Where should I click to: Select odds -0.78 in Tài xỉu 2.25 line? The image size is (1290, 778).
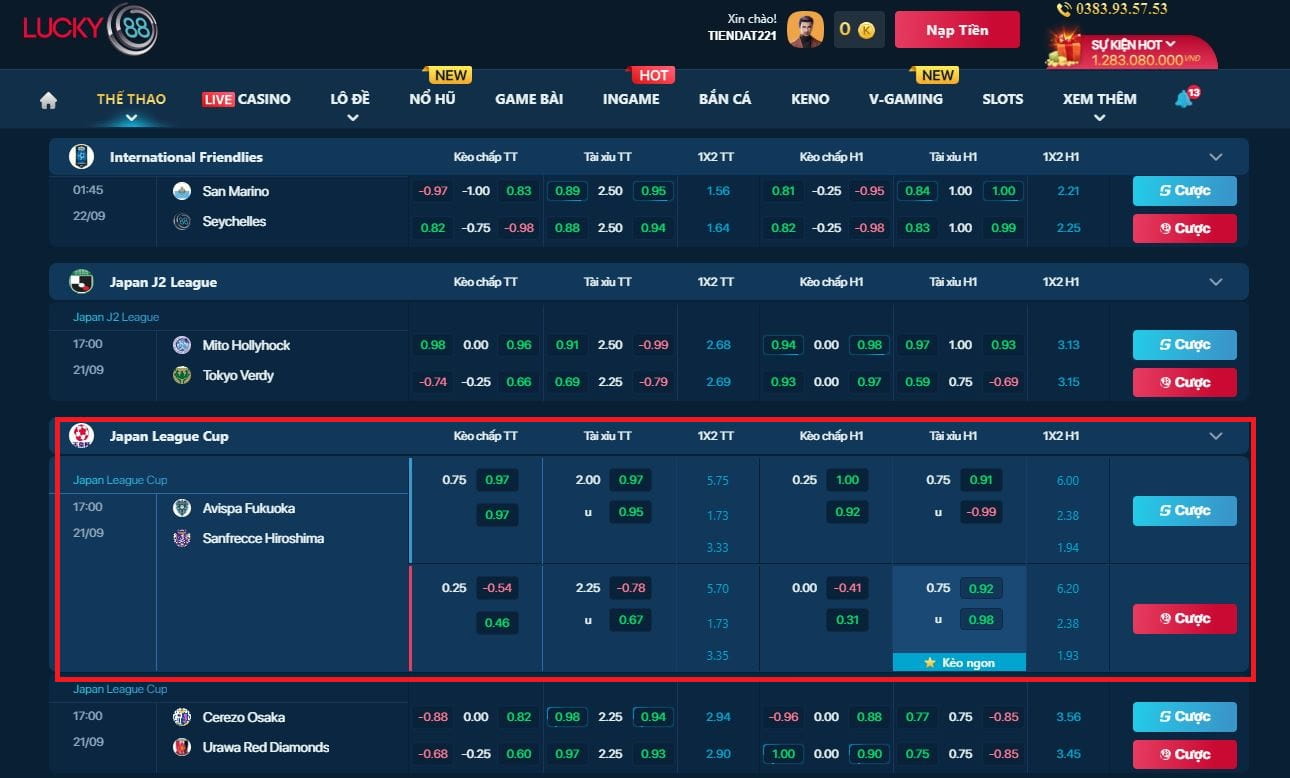pos(631,588)
